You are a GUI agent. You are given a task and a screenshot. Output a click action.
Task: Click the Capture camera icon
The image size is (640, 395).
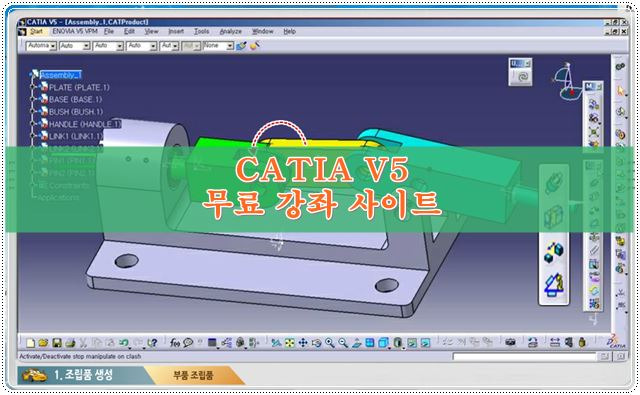(x=510, y=343)
